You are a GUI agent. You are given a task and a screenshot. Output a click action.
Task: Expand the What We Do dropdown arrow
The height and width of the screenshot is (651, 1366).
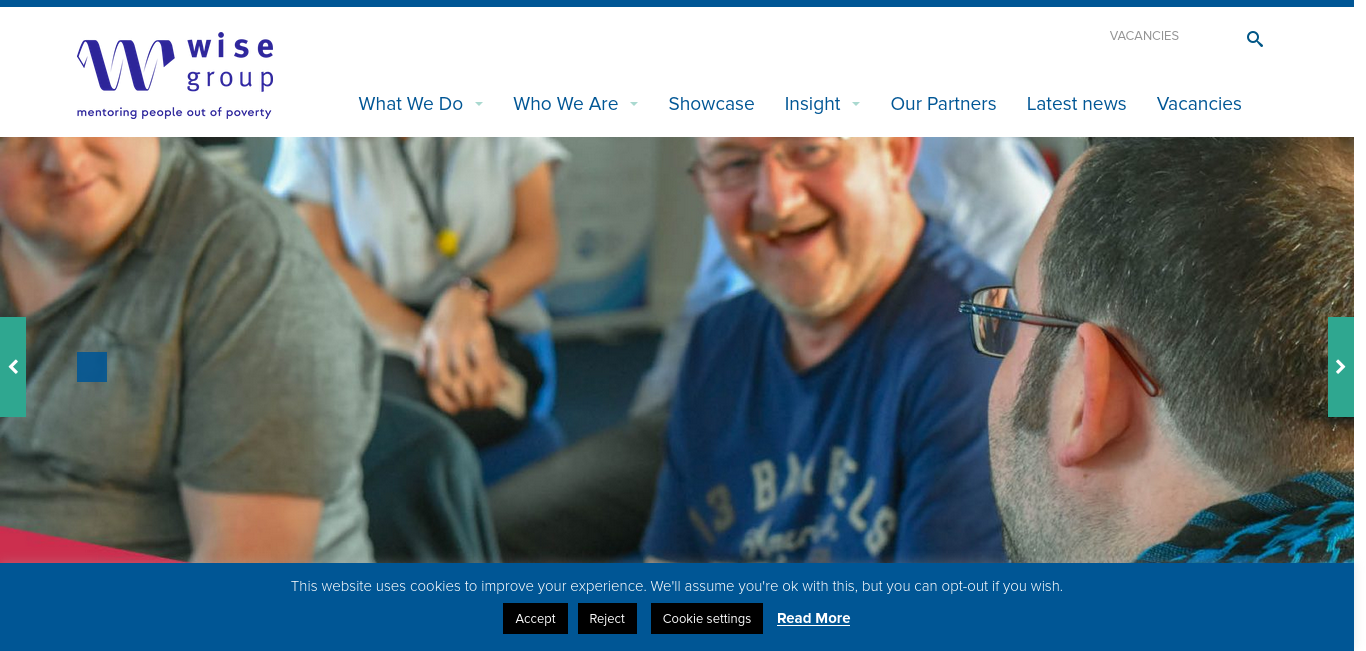[x=479, y=104]
